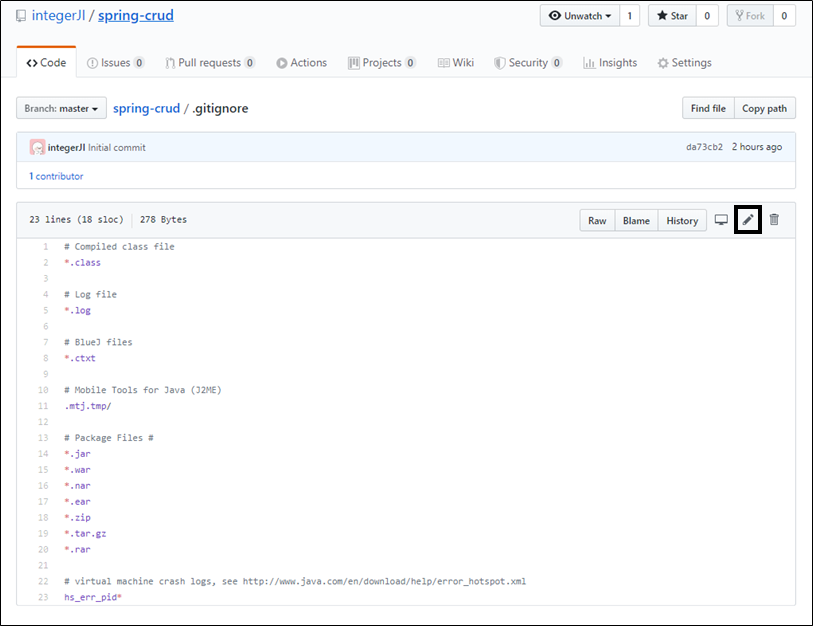Click the '*.ear' line
813x626 pixels.
click(77, 502)
